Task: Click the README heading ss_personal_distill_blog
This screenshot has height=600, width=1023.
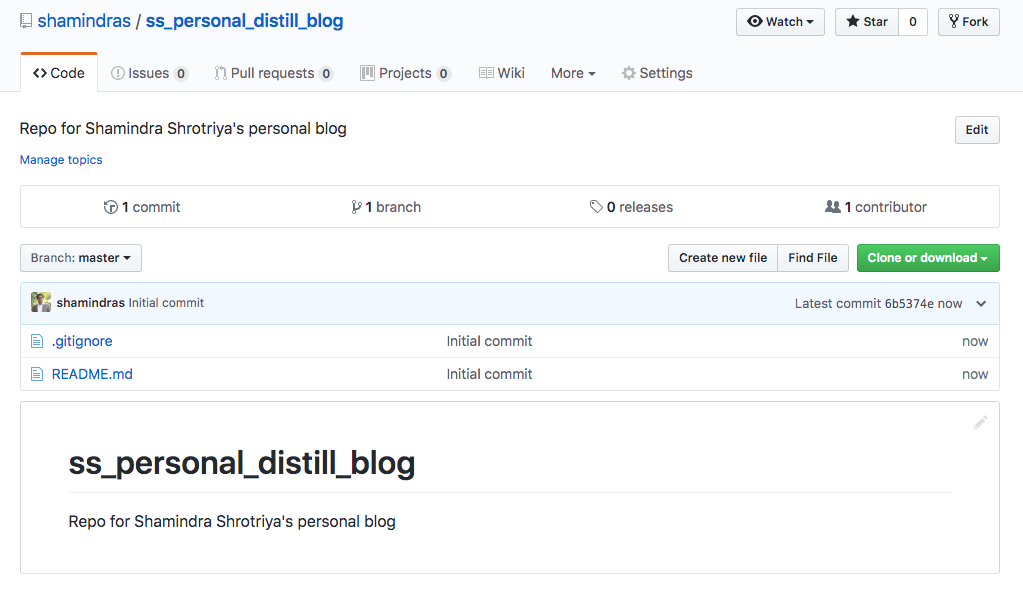Action: pyautogui.click(x=242, y=463)
